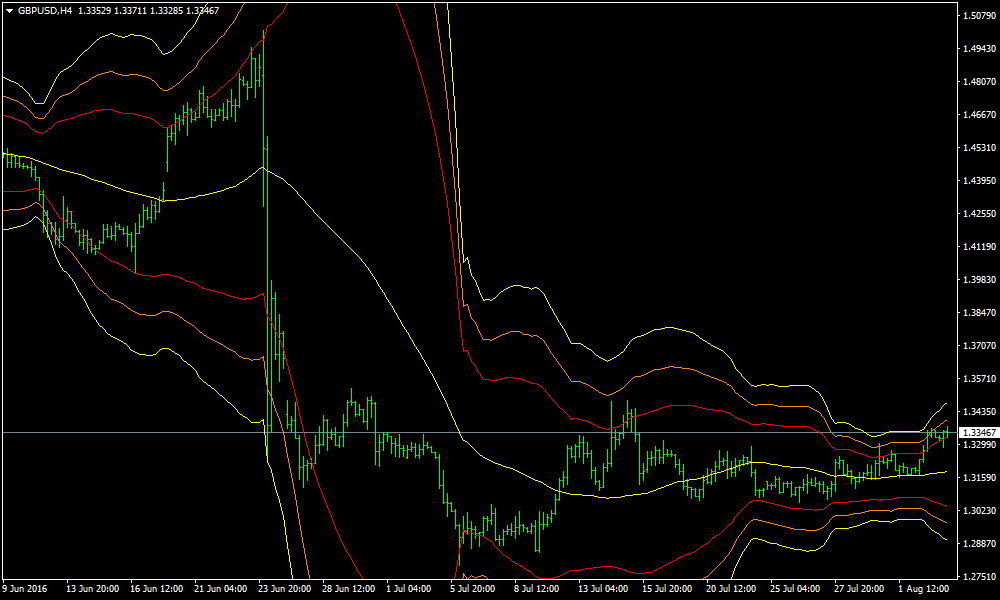Select the 1 Aug 12:00 time label
The height and width of the screenshot is (600, 1000).
click(925, 590)
